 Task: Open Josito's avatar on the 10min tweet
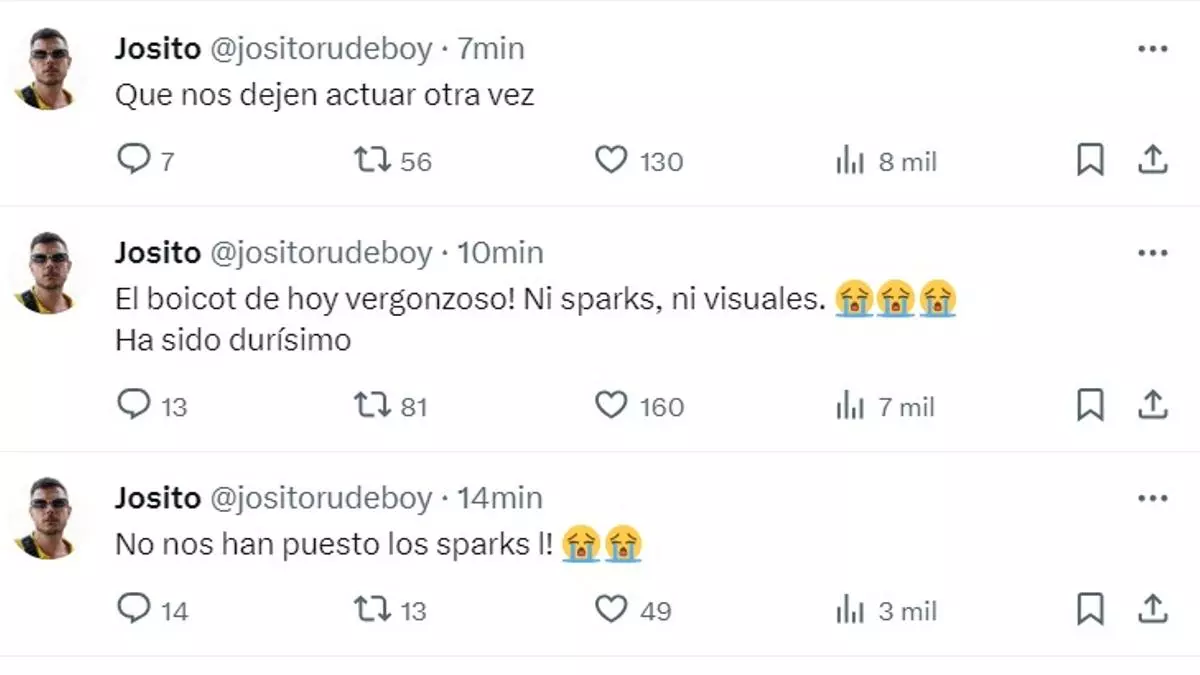click(47, 273)
